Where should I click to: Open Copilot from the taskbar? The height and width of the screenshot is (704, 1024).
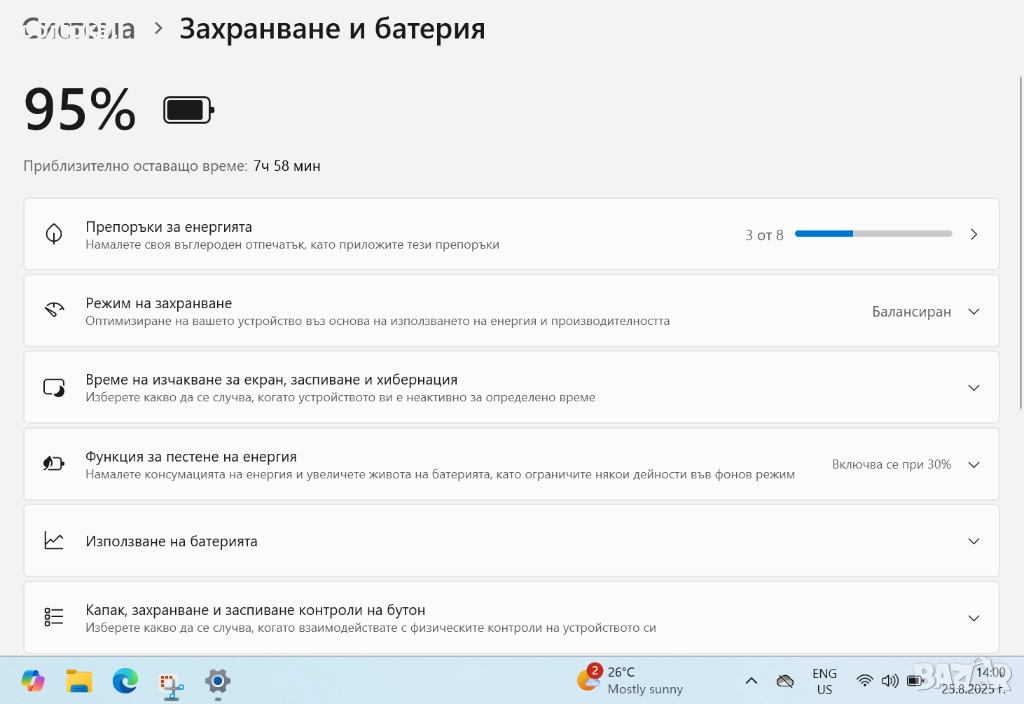[x=33, y=681]
